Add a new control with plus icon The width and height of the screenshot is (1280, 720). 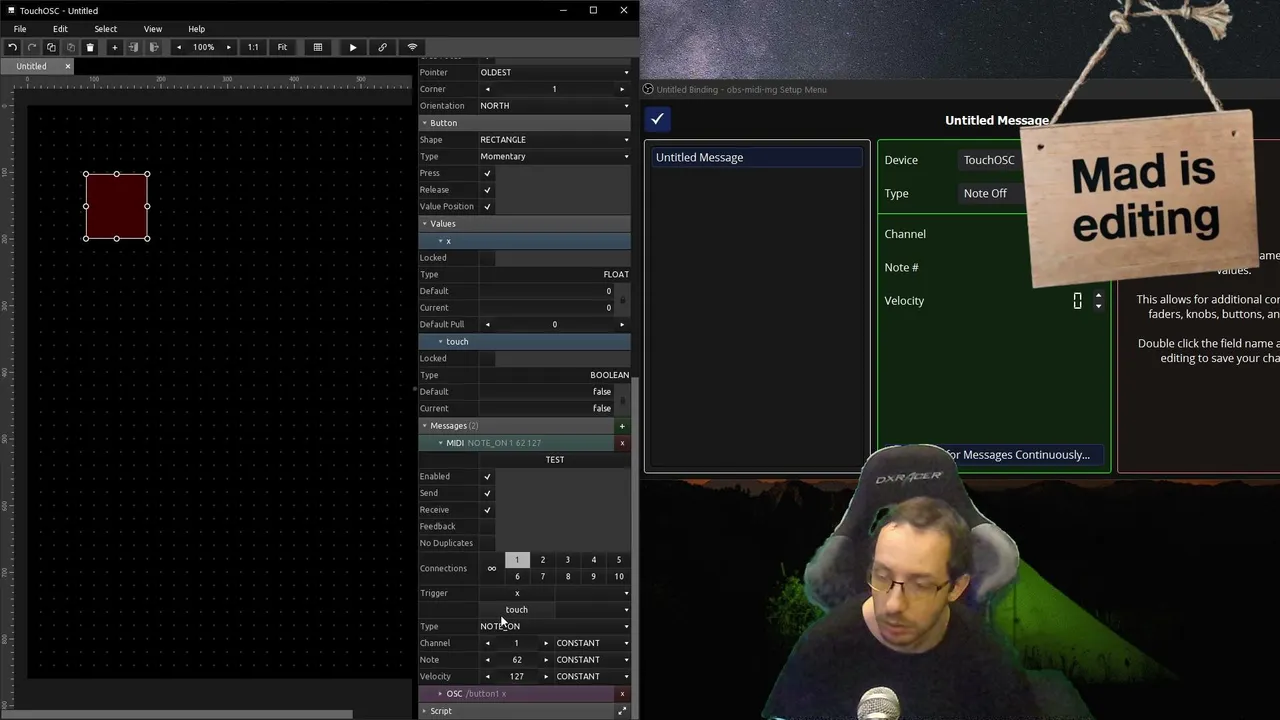pos(114,47)
